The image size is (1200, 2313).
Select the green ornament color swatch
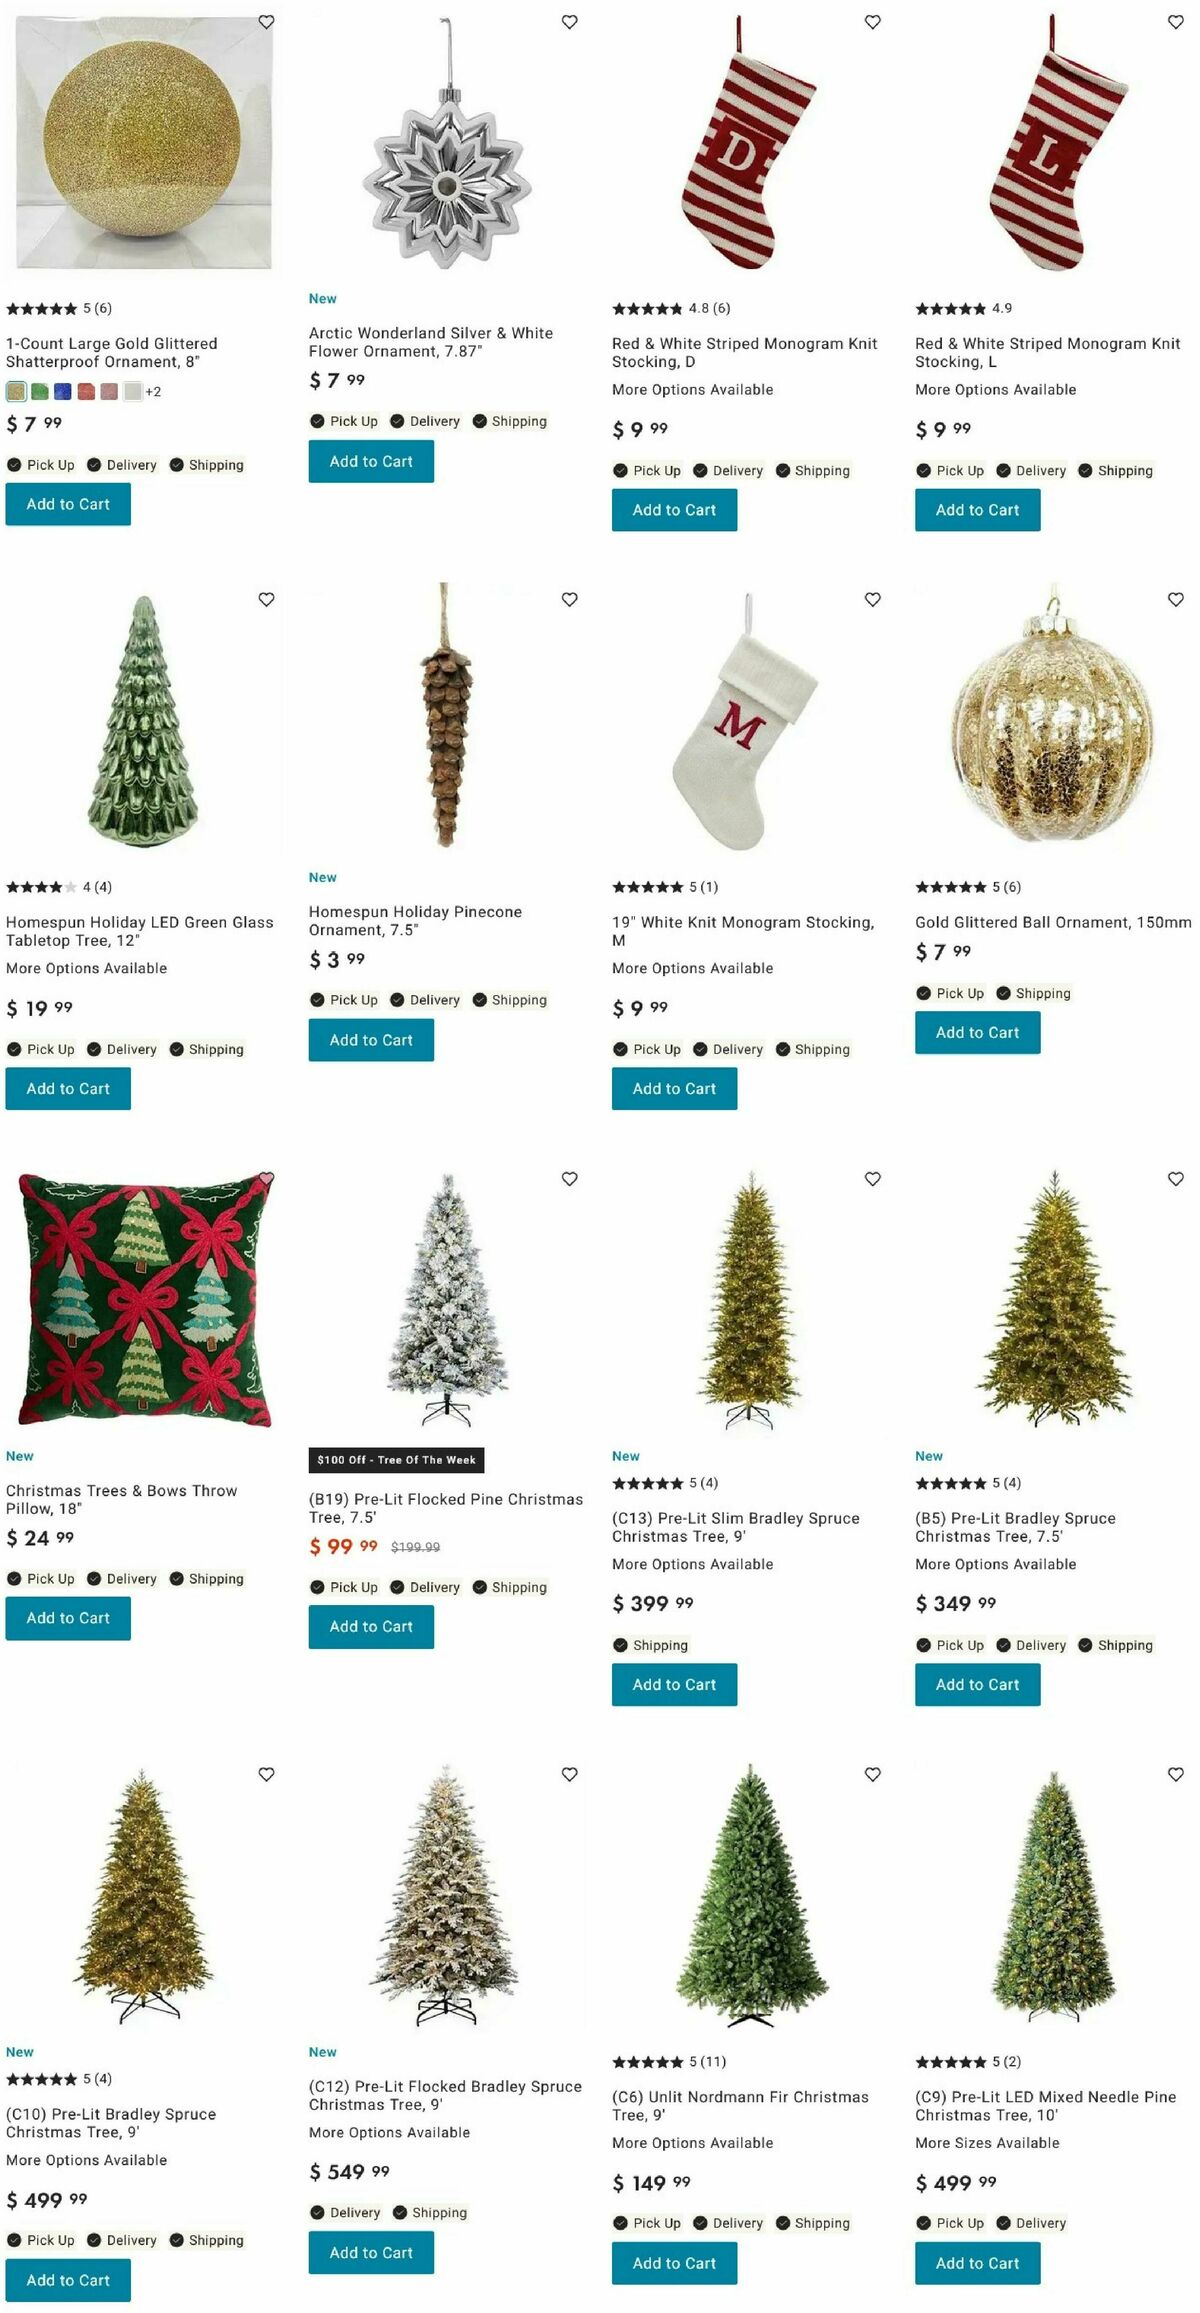(x=40, y=391)
